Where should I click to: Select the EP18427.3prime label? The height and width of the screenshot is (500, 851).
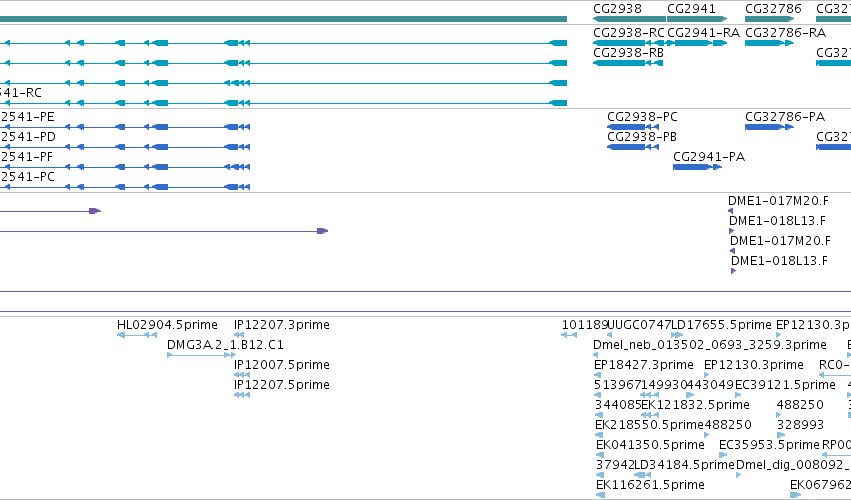coord(644,365)
